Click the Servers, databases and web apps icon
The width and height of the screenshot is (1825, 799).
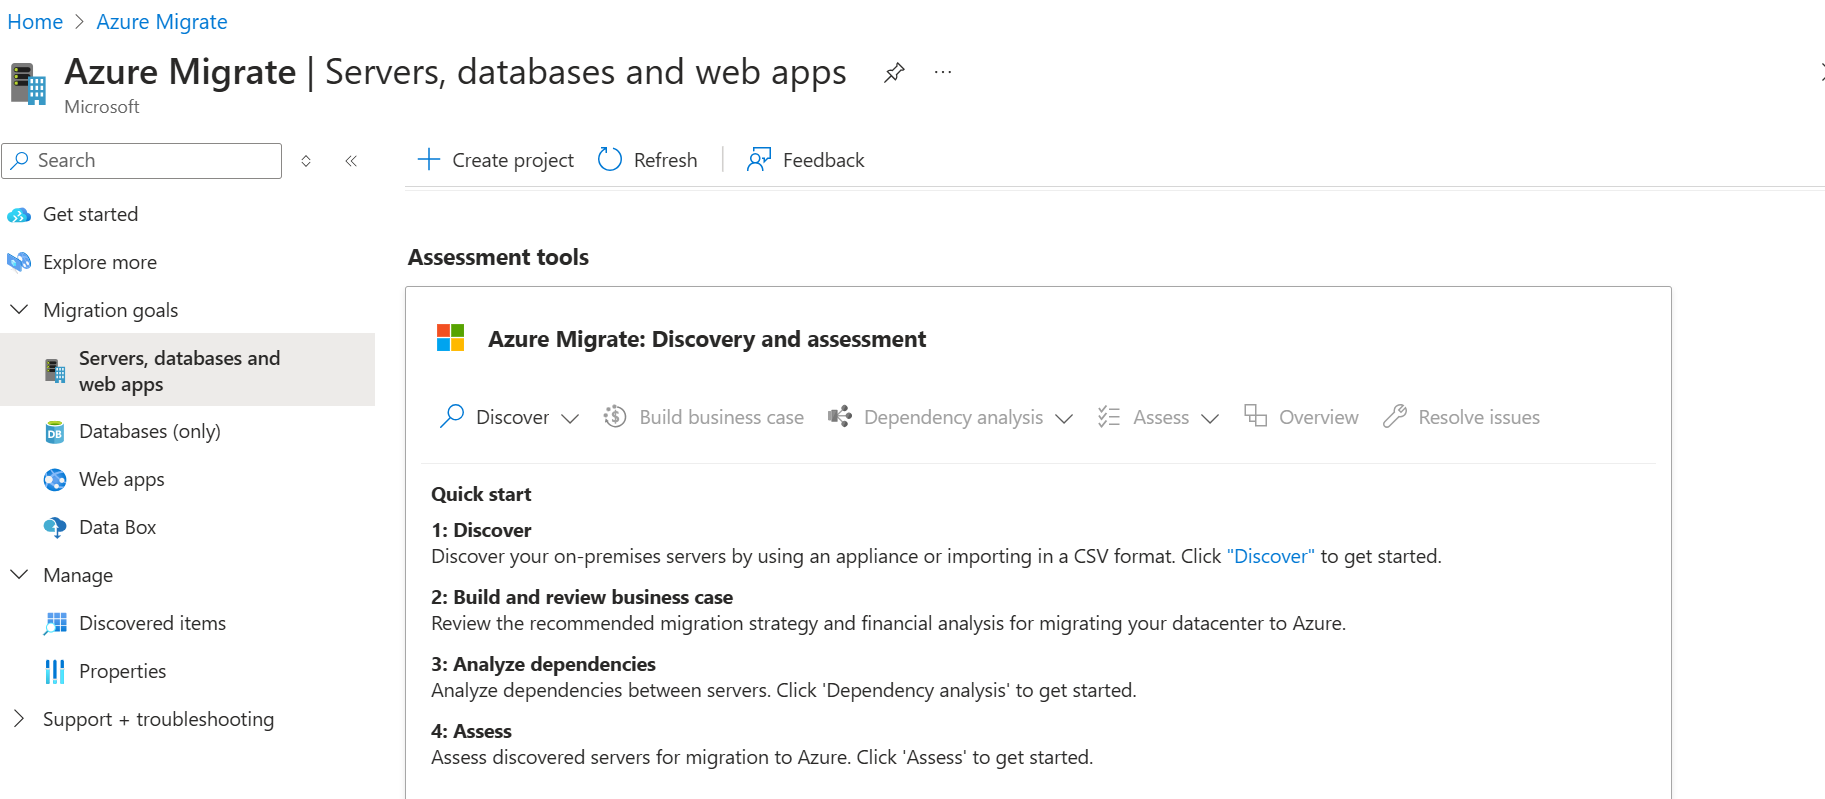coord(55,371)
